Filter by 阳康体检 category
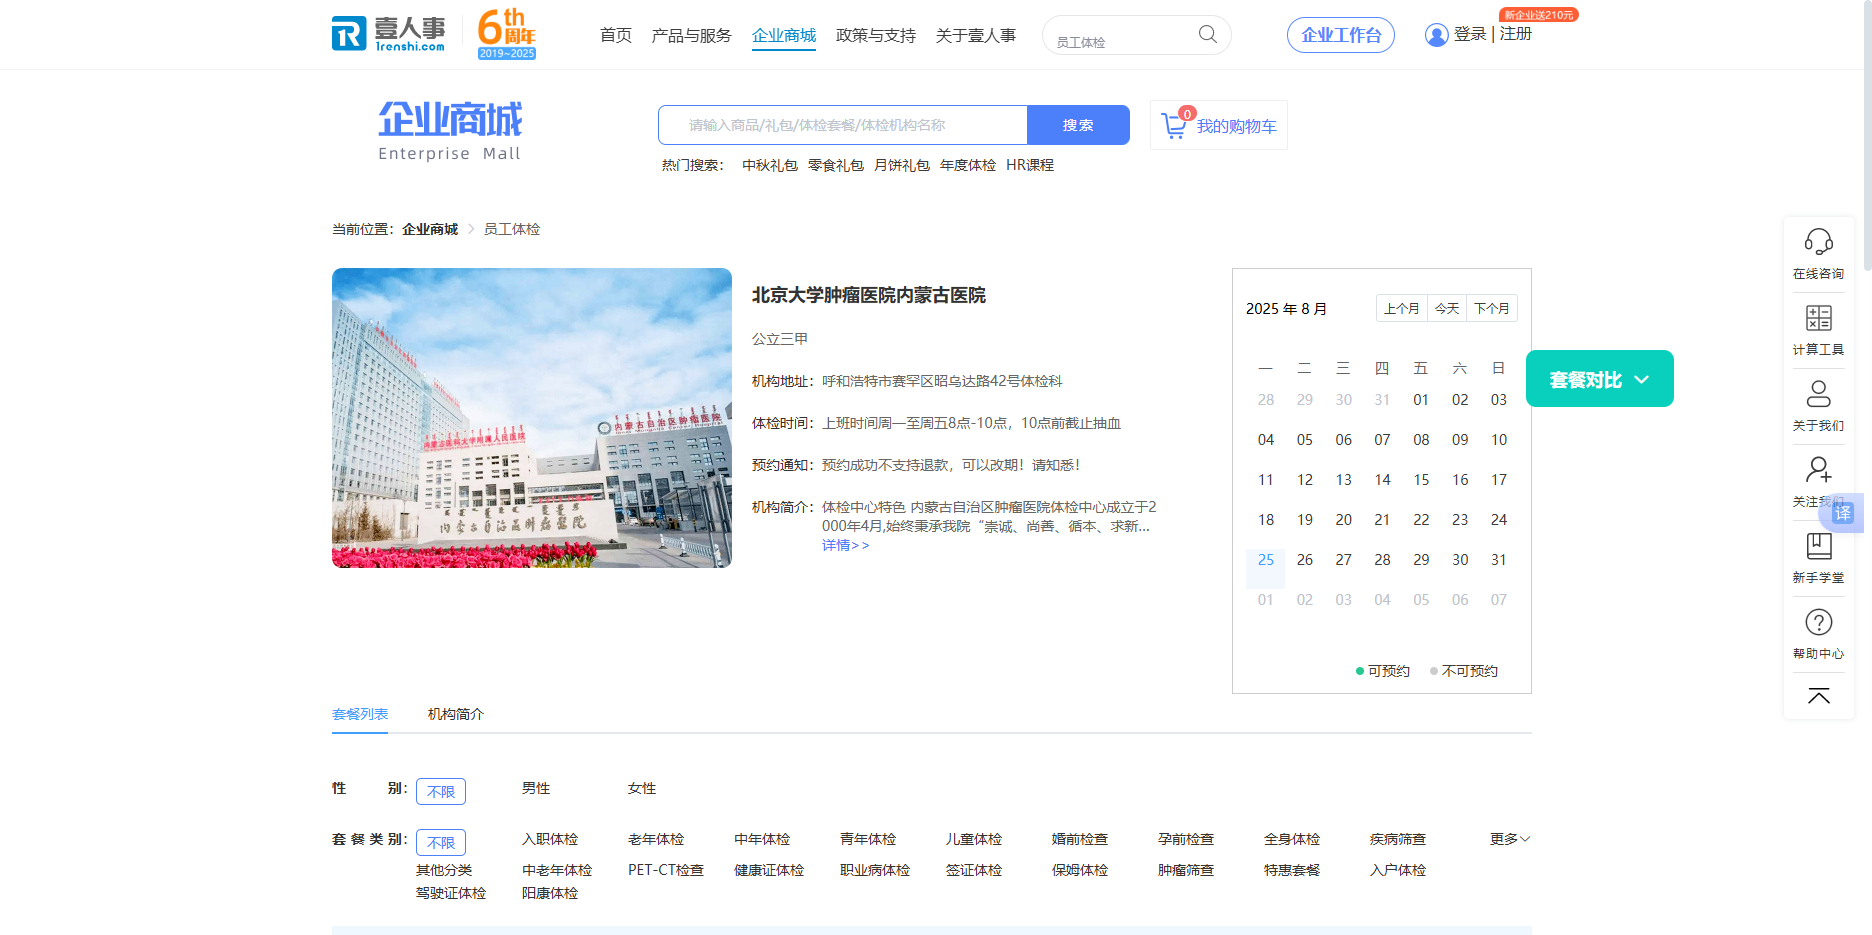 point(550,893)
